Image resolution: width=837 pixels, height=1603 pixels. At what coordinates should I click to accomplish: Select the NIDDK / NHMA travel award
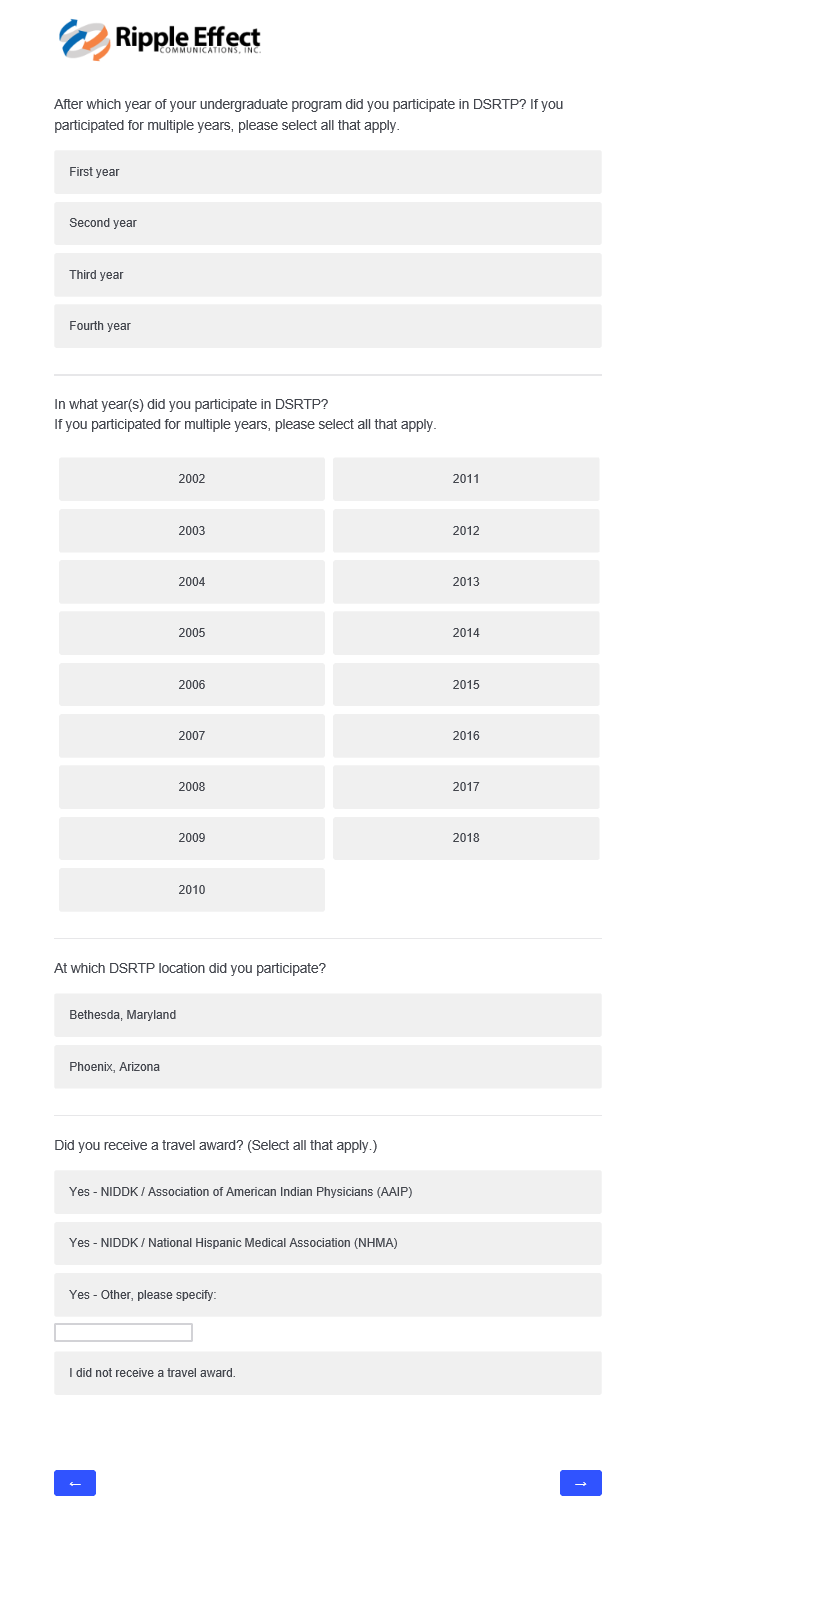pos(328,1243)
